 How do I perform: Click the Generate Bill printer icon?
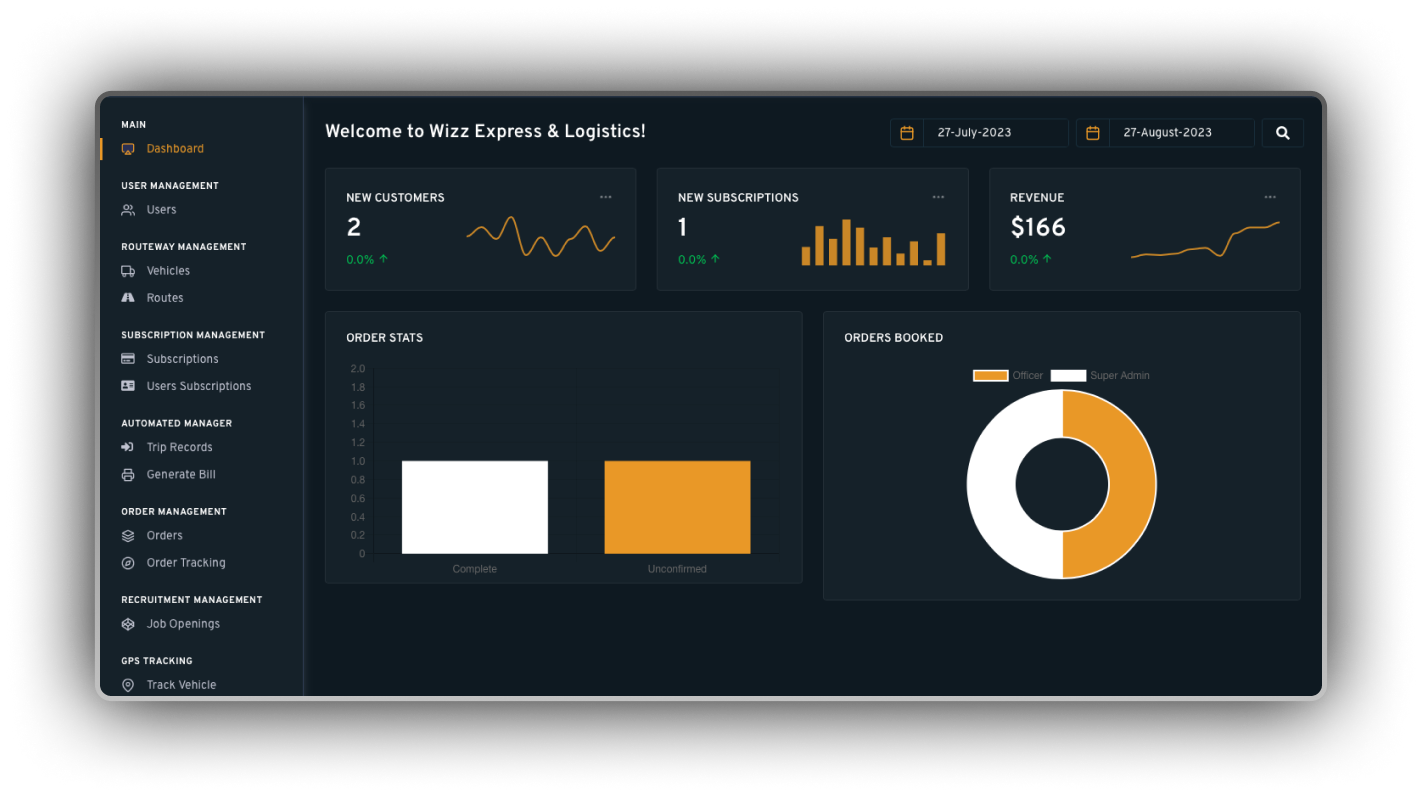pyautogui.click(x=128, y=475)
